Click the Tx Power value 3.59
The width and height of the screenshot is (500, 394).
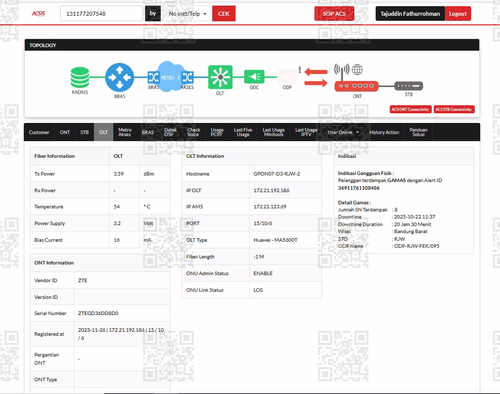click(x=118, y=174)
